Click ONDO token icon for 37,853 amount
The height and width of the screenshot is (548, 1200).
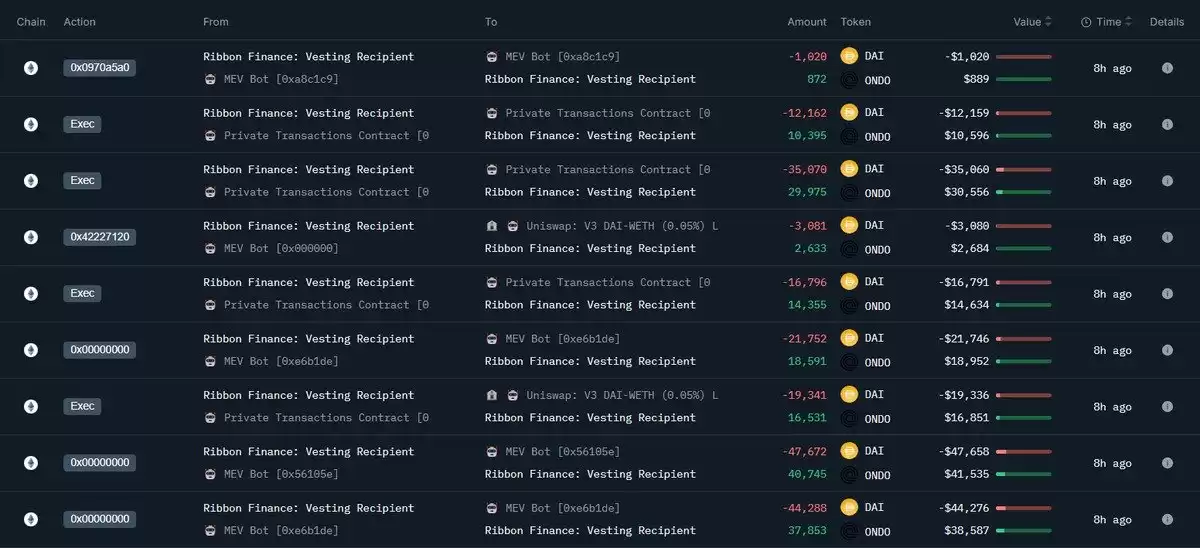850,531
